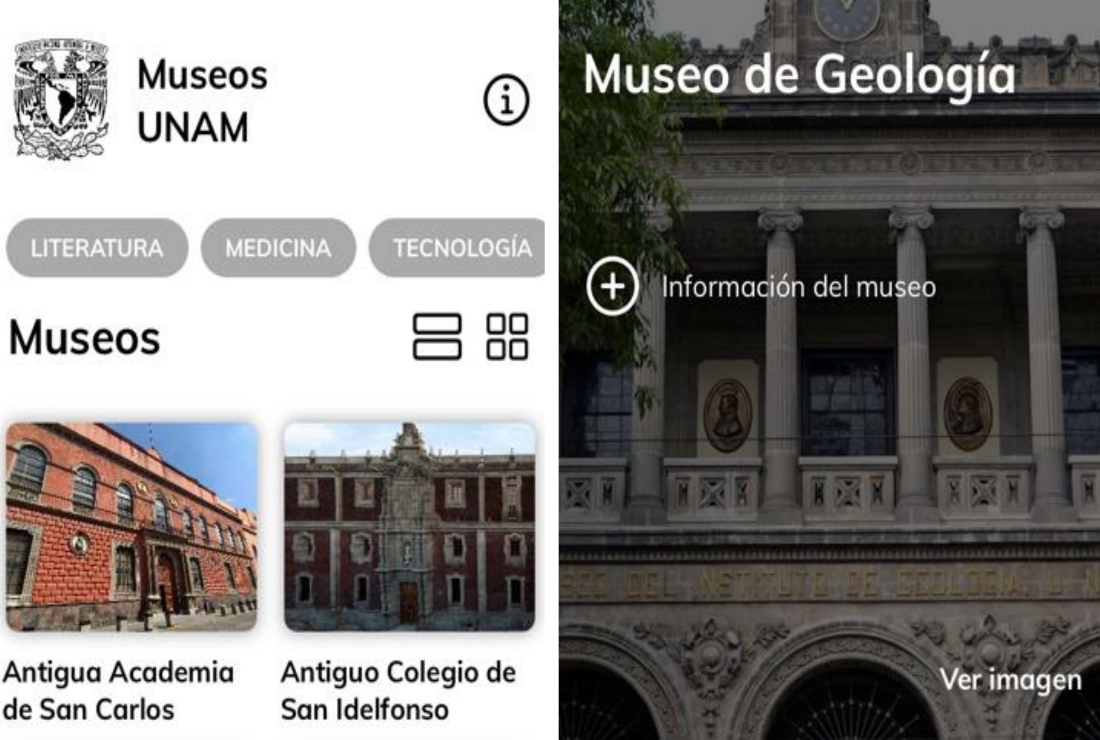
Task: Click the 'Antiguo Colegio de San Idelfonso' caption
Action: (x=398, y=691)
